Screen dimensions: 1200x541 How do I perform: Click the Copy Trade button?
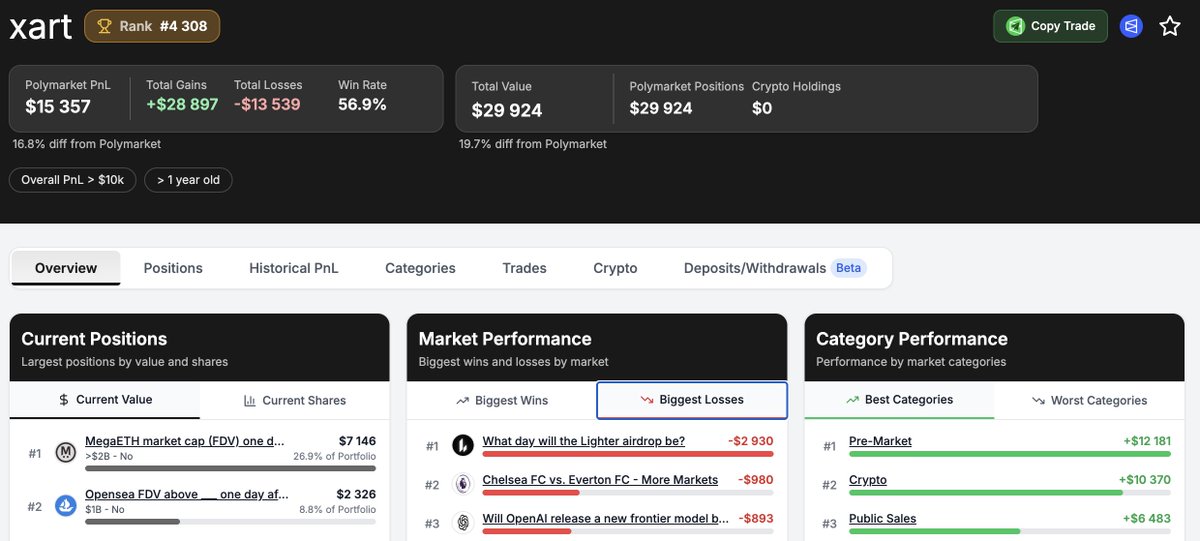tap(1050, 26)
